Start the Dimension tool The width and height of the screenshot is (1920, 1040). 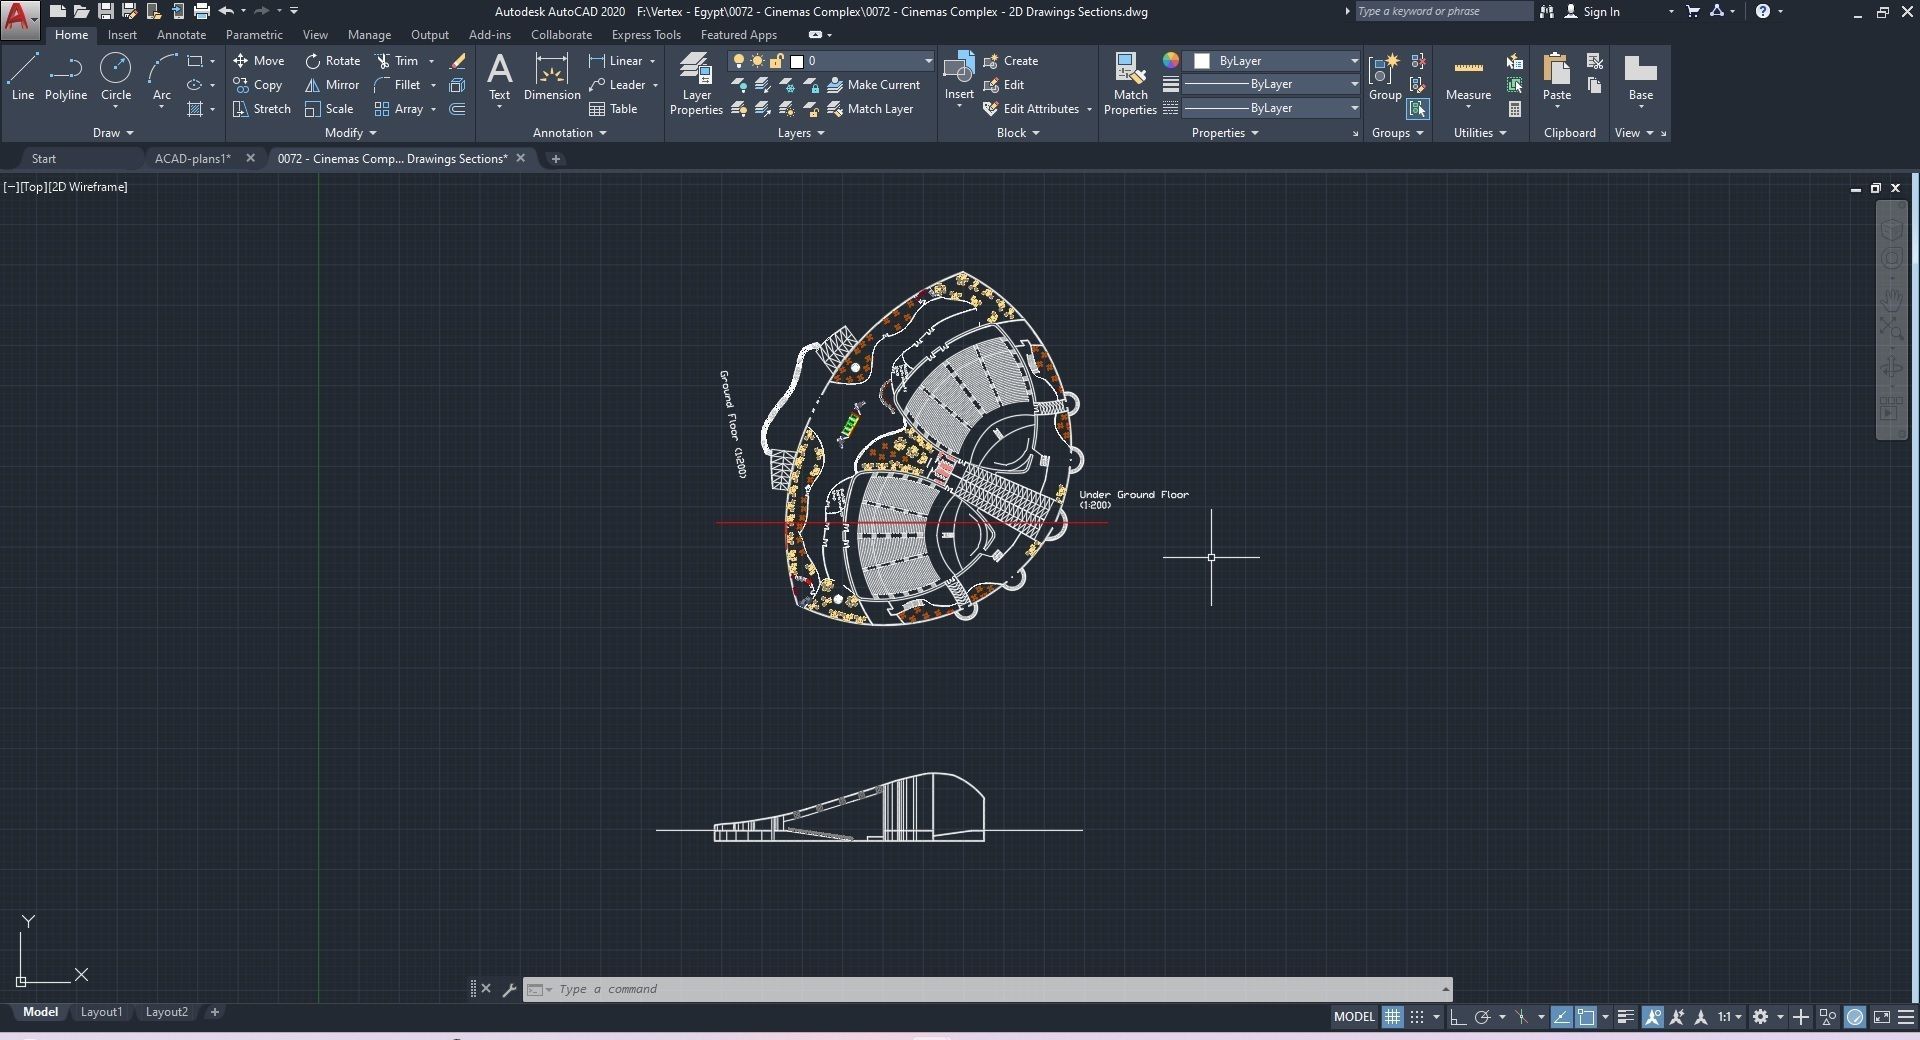pyautogui.click(x=552, y=77)
